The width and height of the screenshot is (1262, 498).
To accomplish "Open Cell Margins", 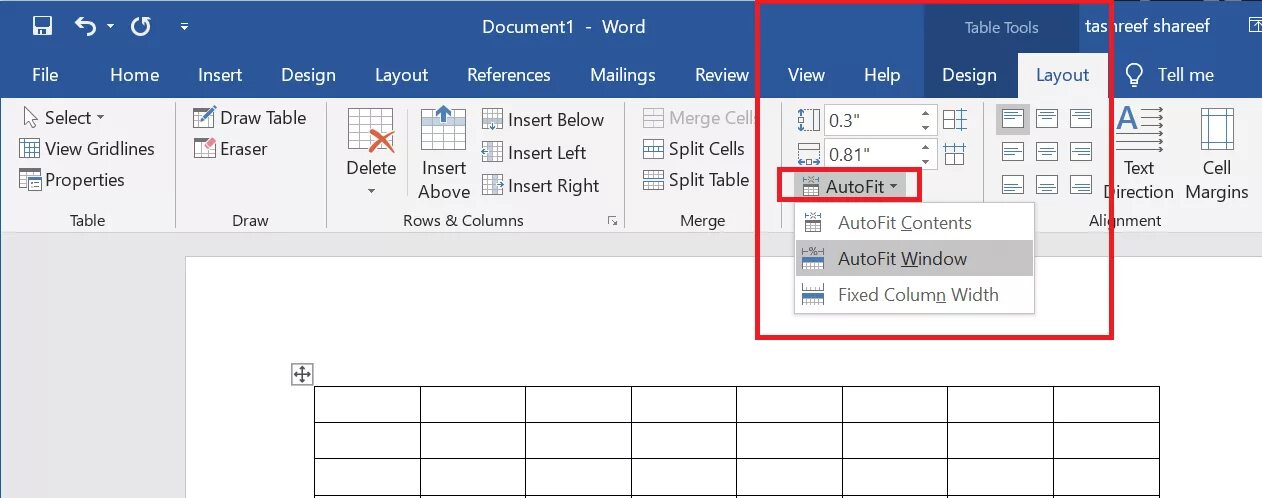I will click(1217, 154).
